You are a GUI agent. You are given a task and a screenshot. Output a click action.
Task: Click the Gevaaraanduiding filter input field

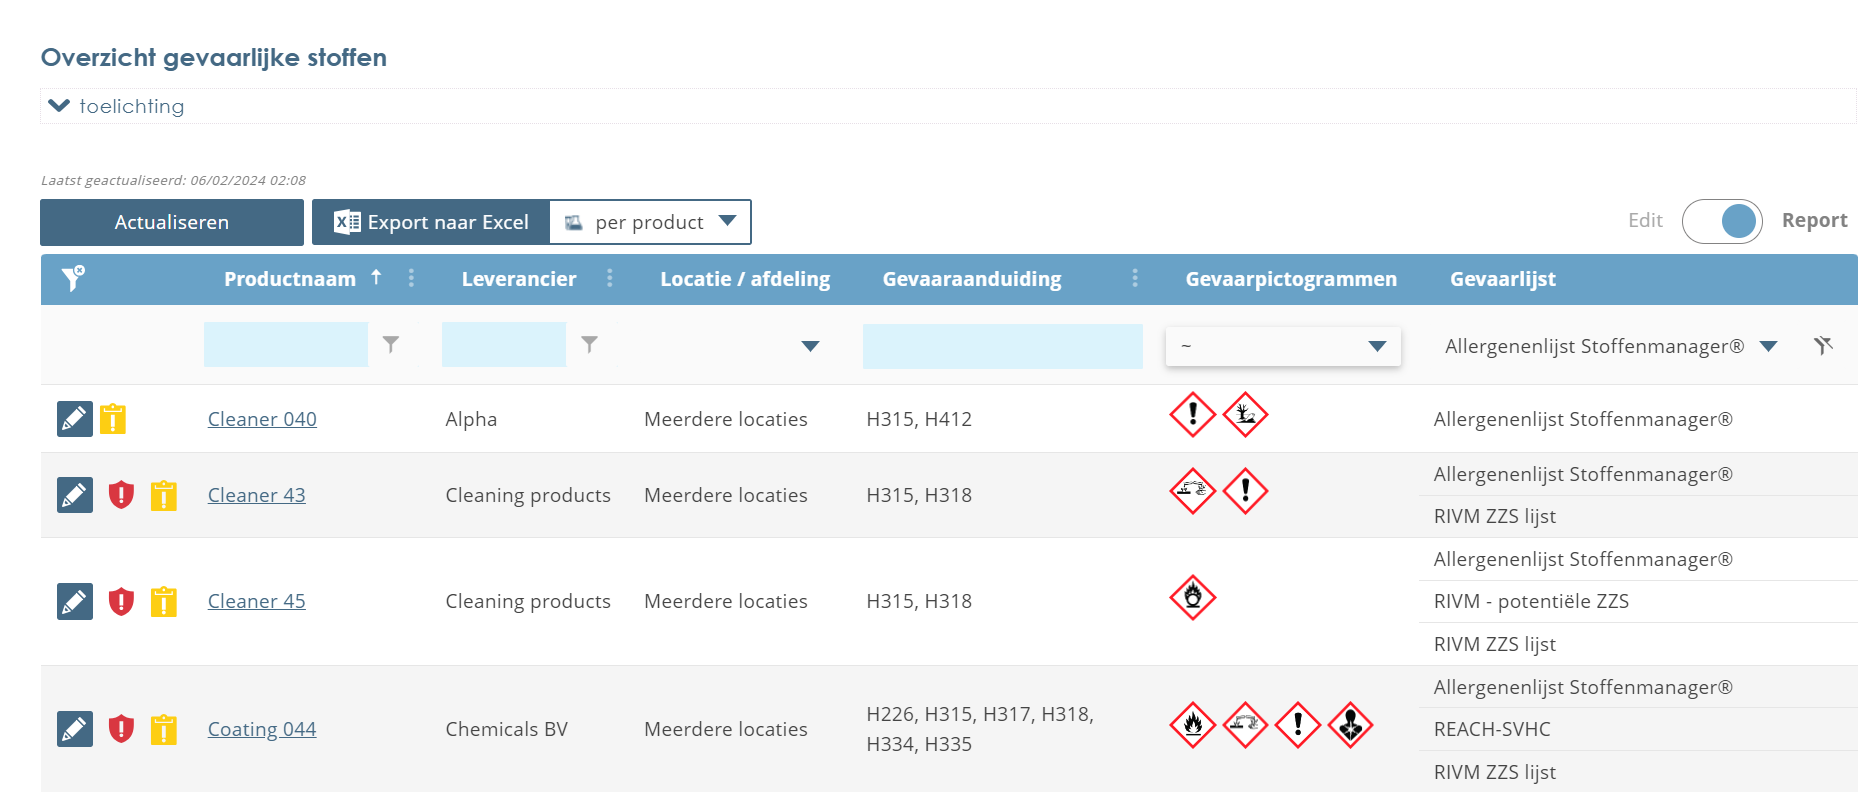coord(1002,346)
